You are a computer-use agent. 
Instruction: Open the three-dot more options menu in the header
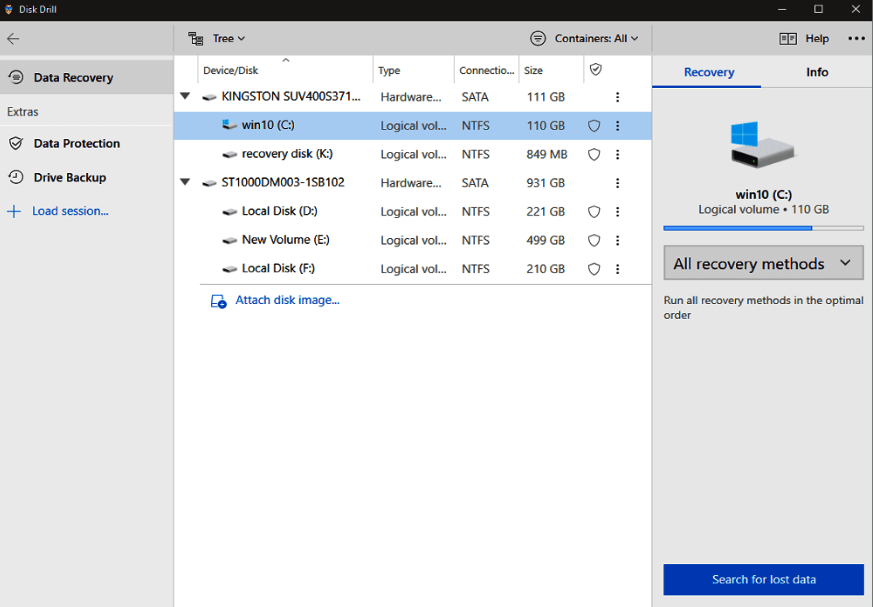point(856,39)
